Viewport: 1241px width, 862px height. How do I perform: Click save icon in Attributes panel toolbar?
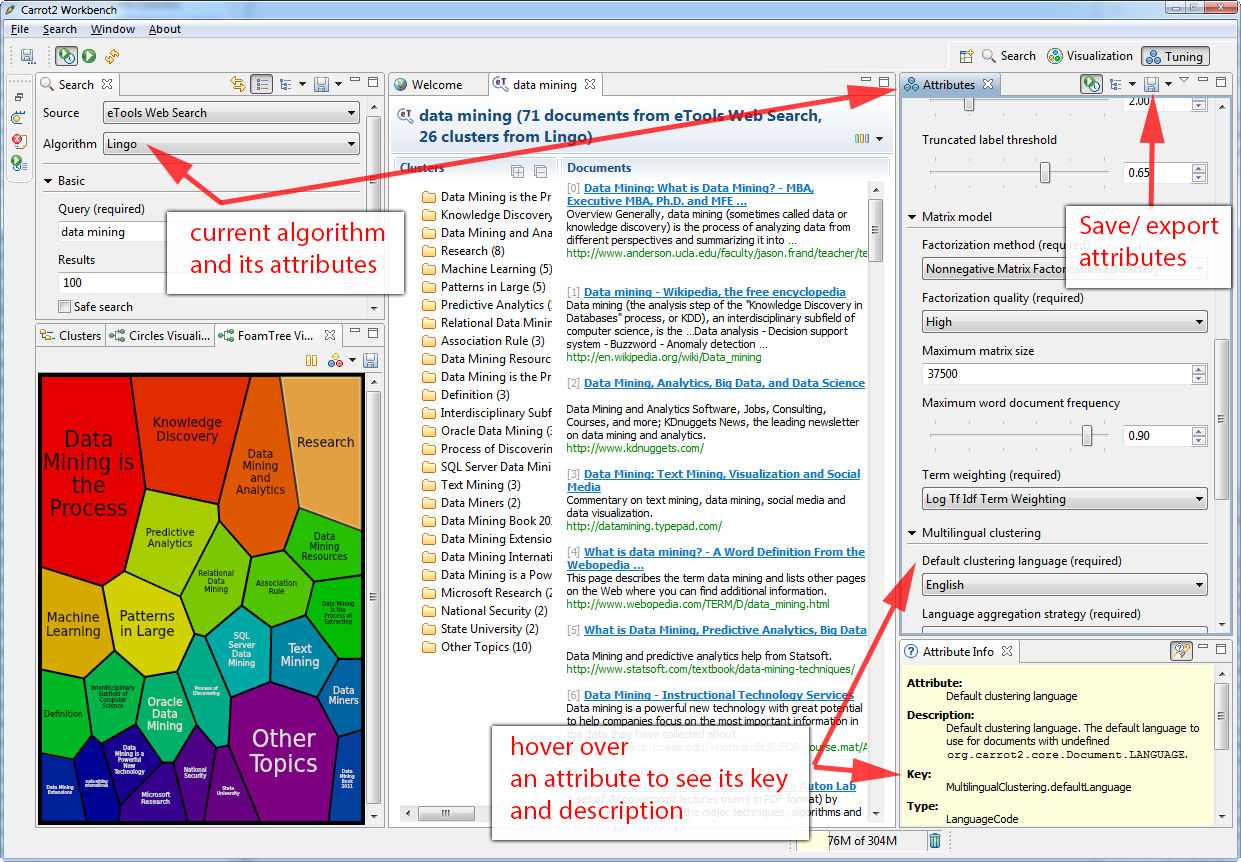pos(1151,85)
